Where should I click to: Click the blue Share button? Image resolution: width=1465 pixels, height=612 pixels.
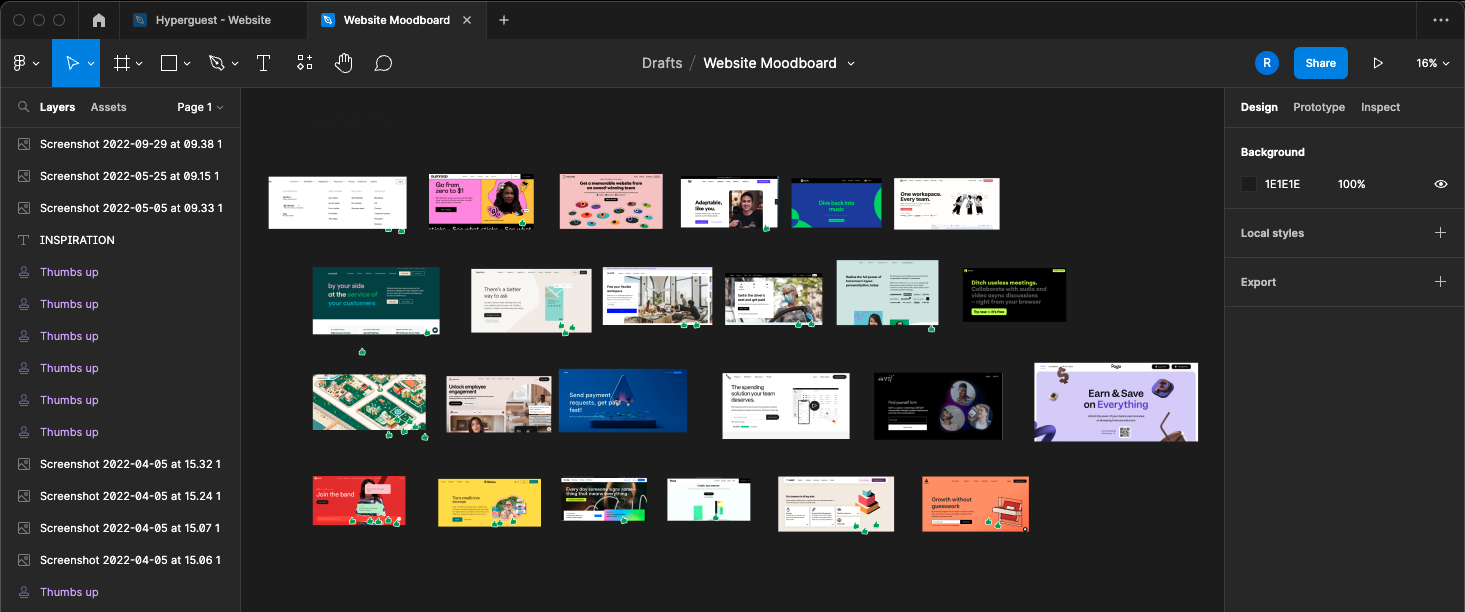coord(1320,63)
